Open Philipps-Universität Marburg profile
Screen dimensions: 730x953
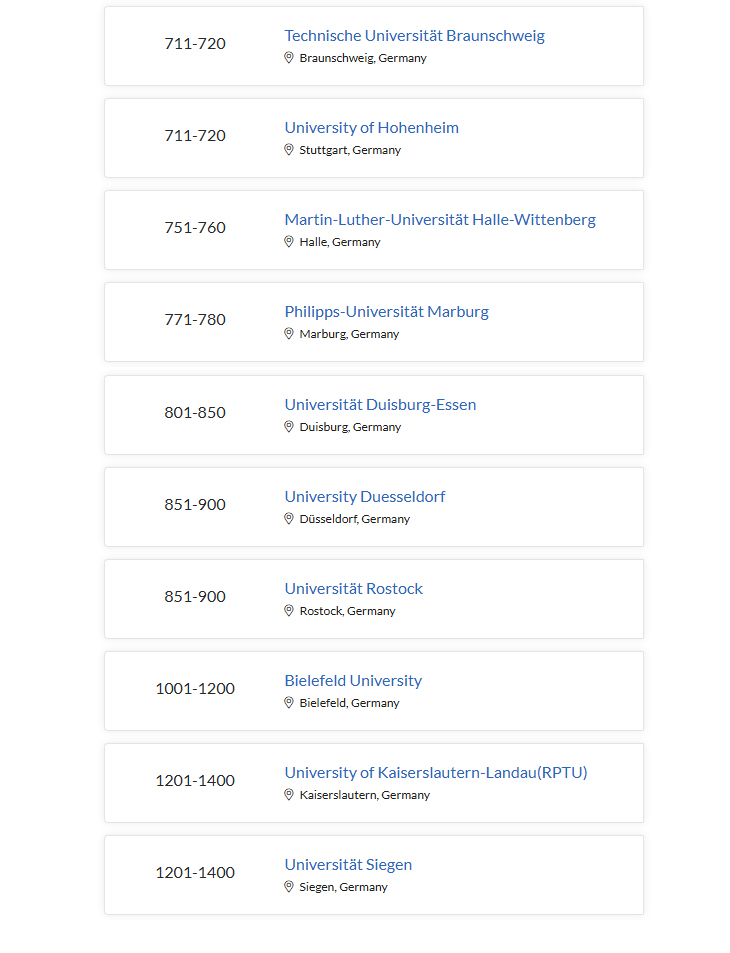tap(386, 312)
